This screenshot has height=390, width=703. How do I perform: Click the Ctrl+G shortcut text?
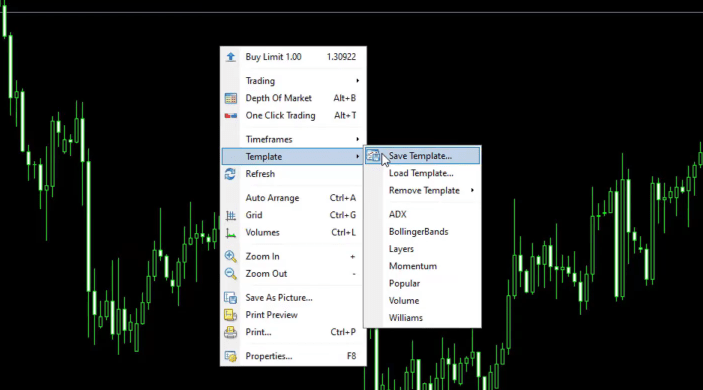point(343,215)
